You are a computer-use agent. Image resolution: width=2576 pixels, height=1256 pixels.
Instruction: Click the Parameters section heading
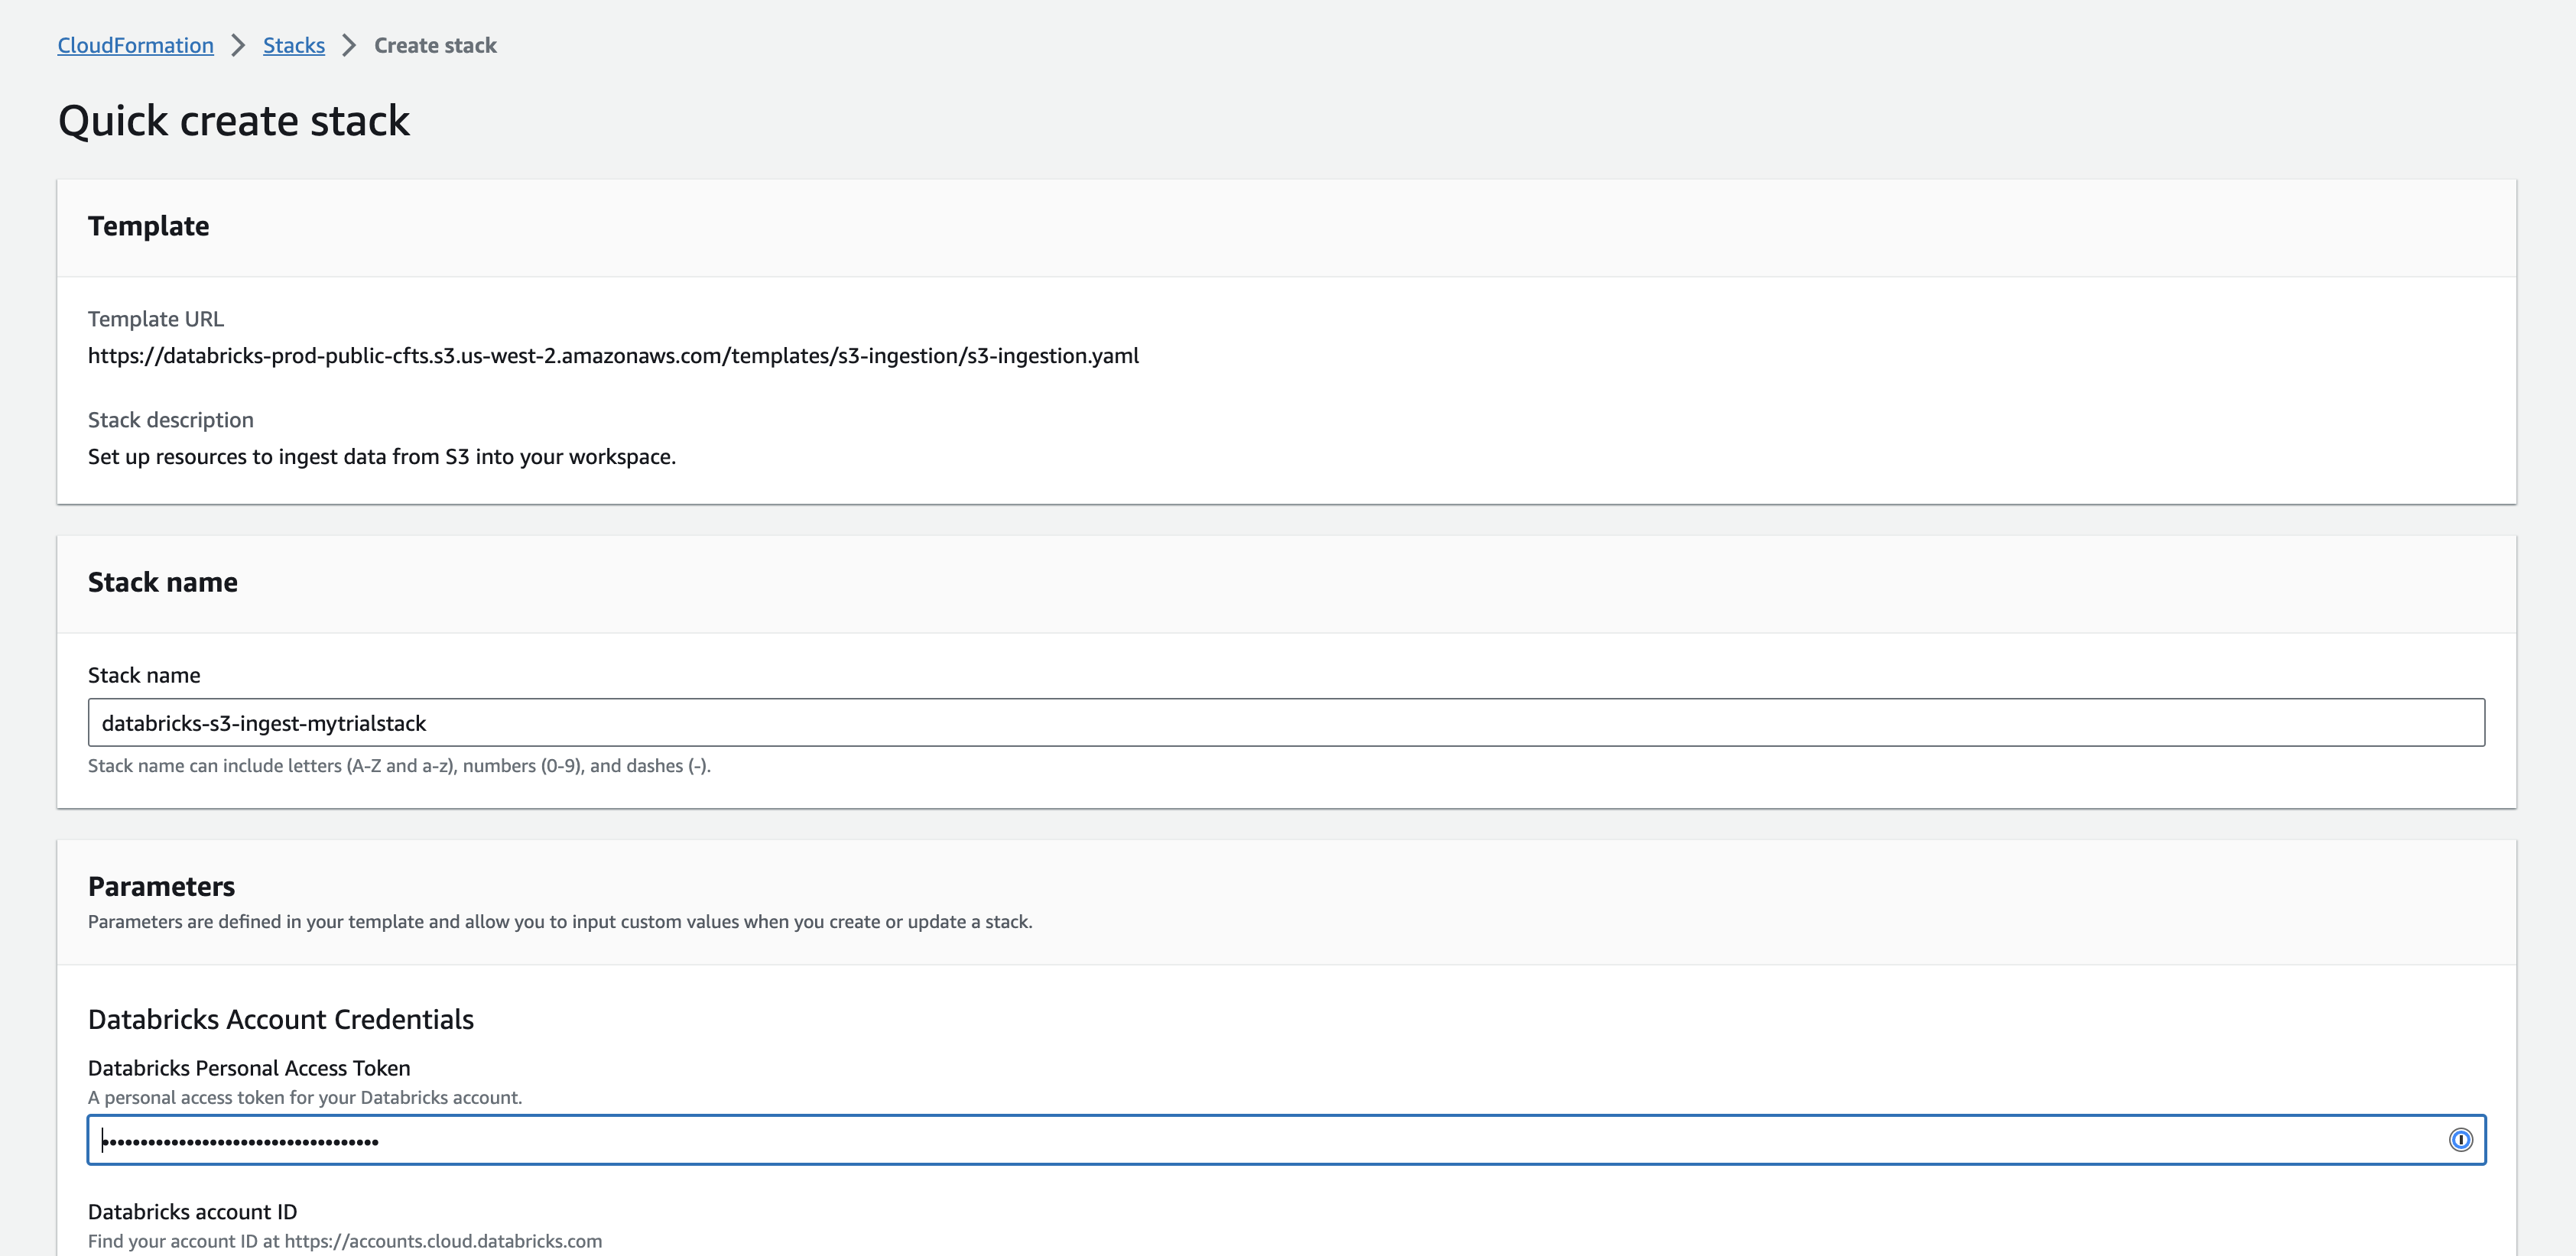click(x=161, y=886)
